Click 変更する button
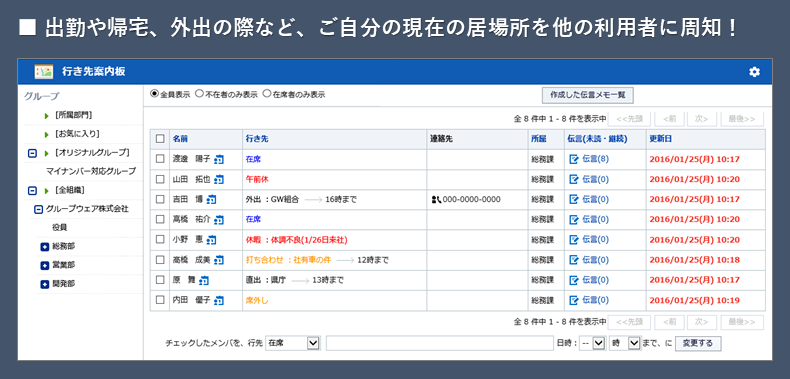The width and height of the screenshot is (790, 379). point(698,343)
